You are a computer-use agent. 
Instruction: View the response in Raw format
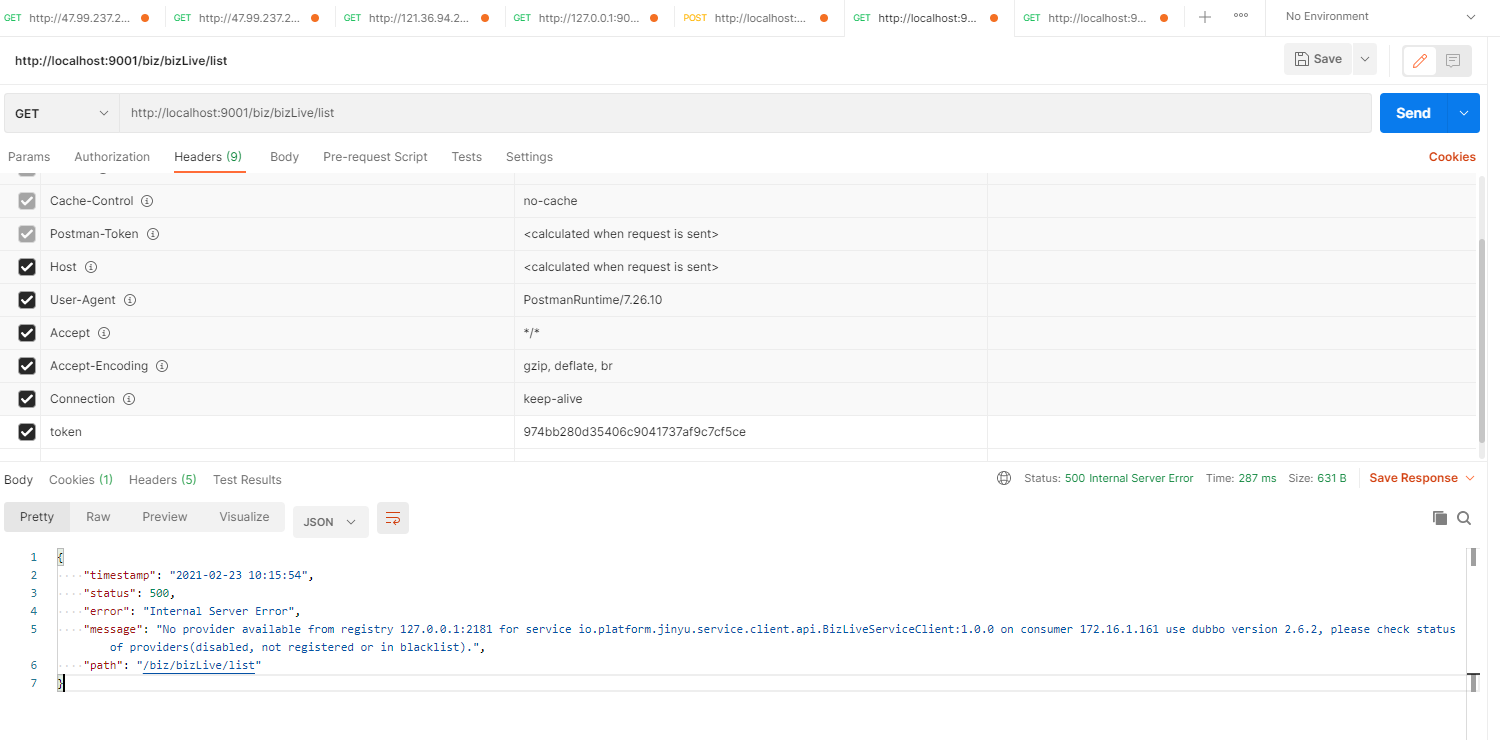click(x=97, y=516)
